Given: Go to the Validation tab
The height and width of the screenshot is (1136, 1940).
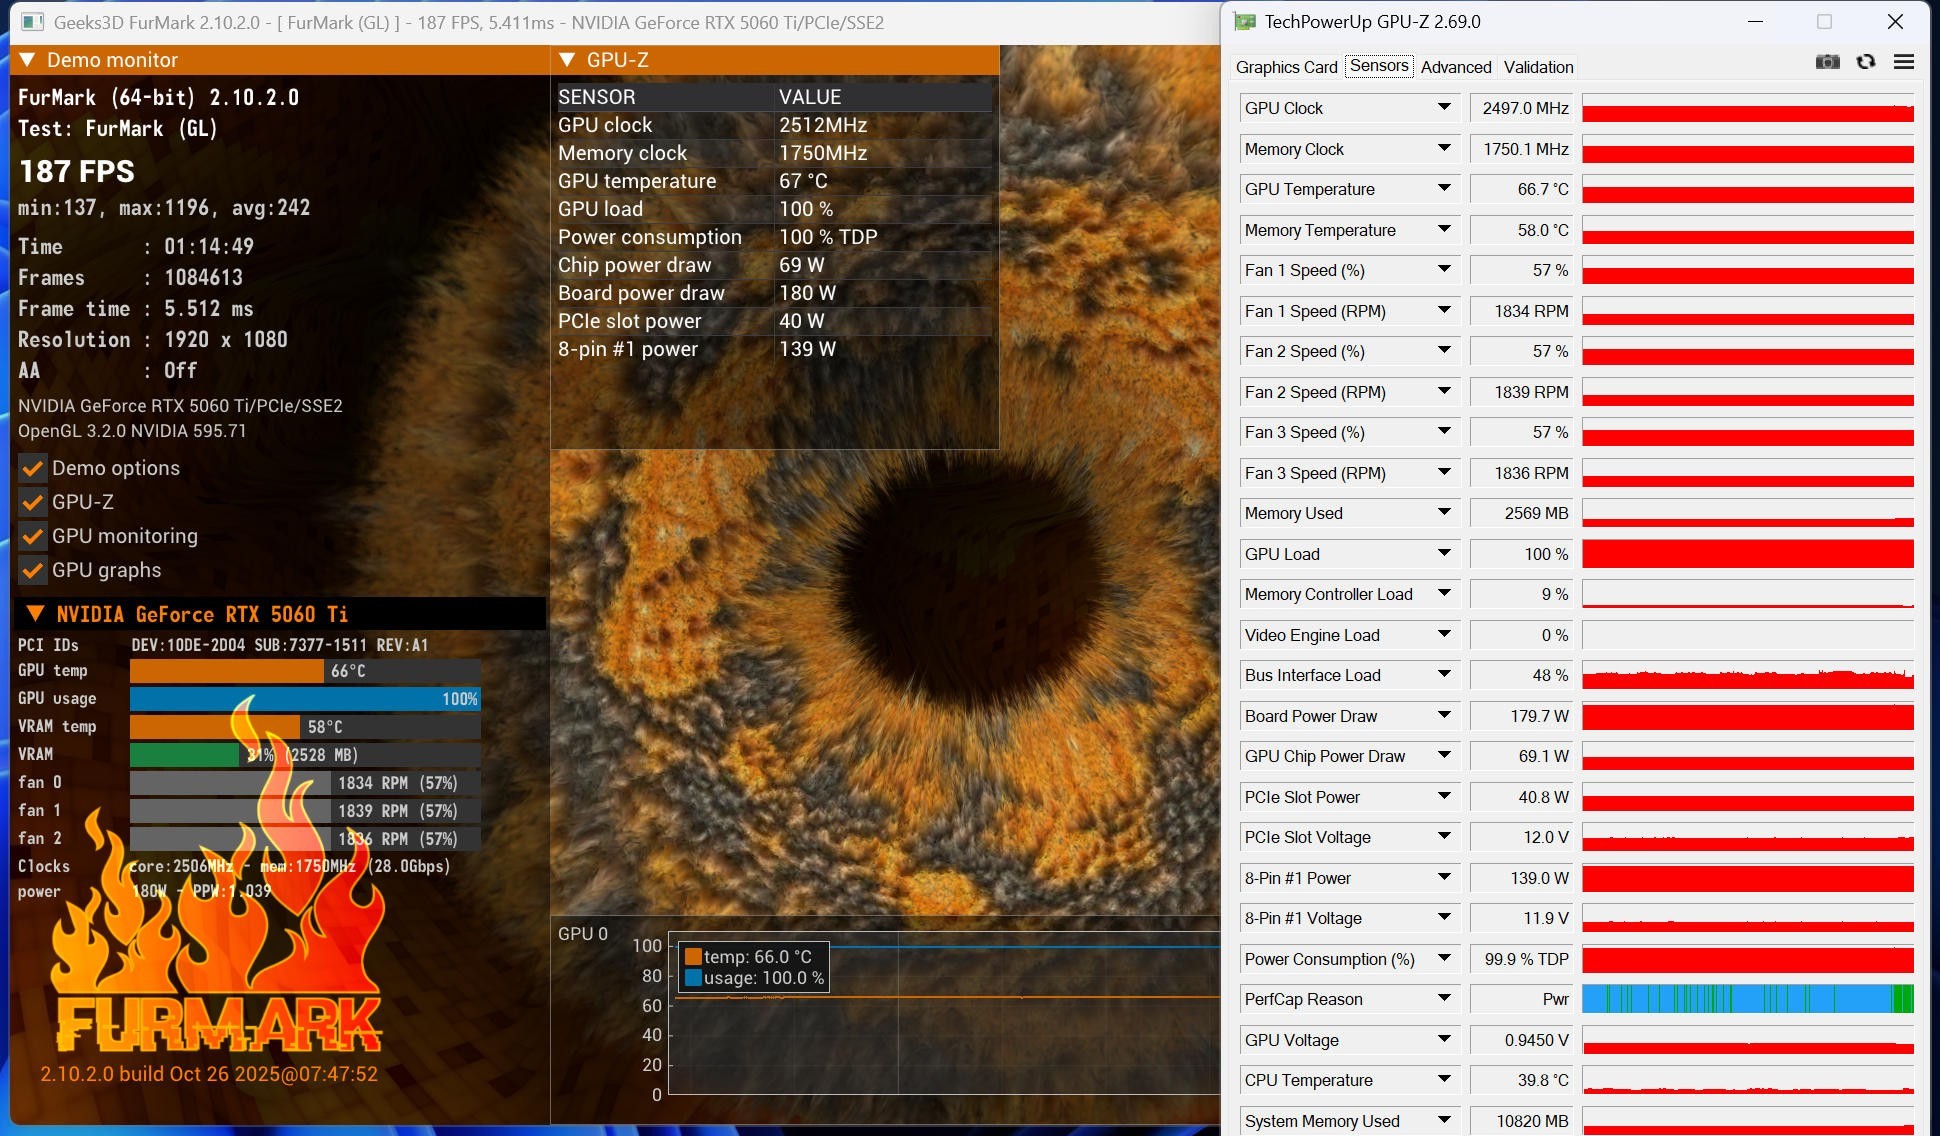Looking at the screenshot, I should tap(1538, 67).
